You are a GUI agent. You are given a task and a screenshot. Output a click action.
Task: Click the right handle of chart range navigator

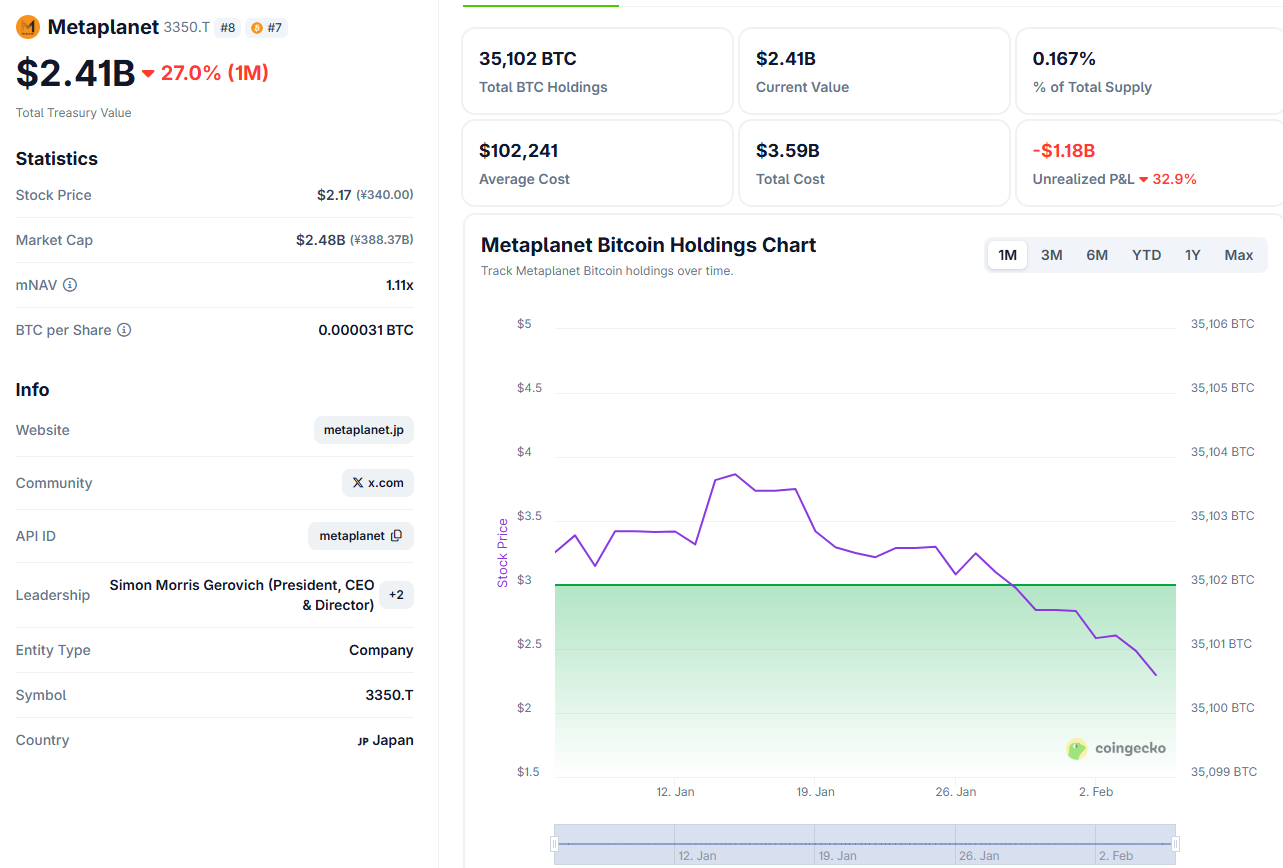click(1175, 844)
